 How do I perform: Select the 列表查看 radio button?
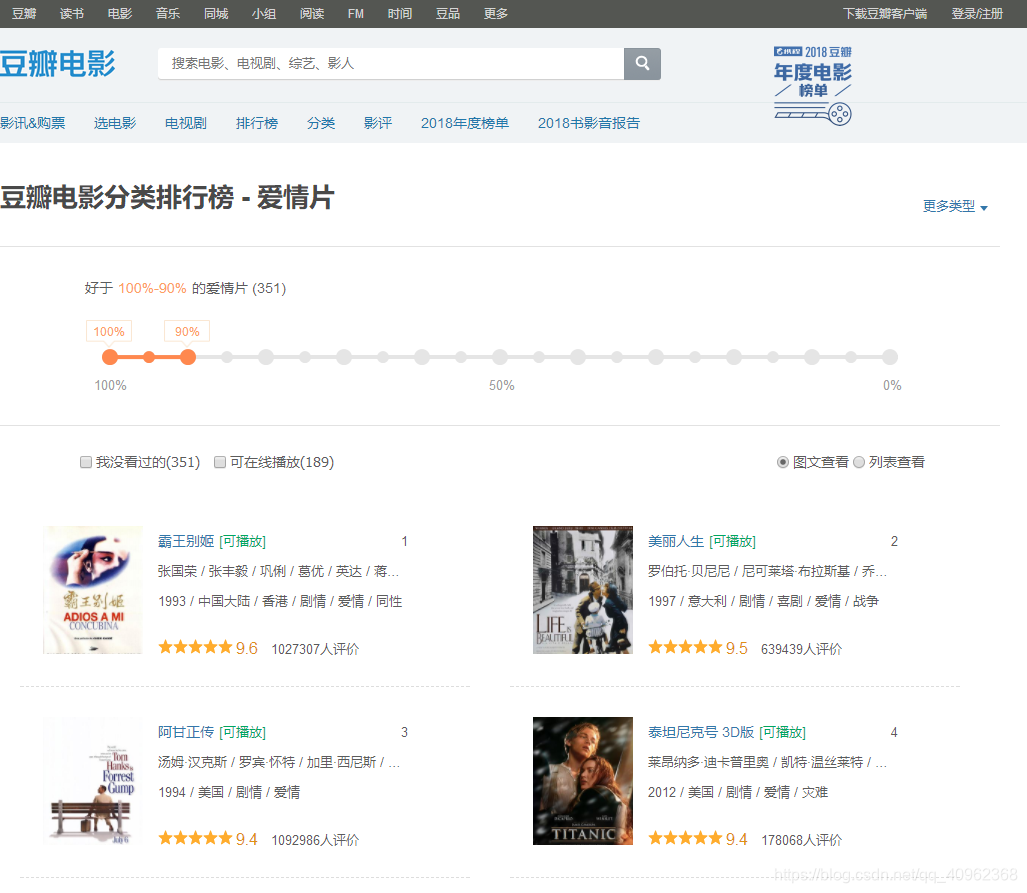[x=859, y=463]
